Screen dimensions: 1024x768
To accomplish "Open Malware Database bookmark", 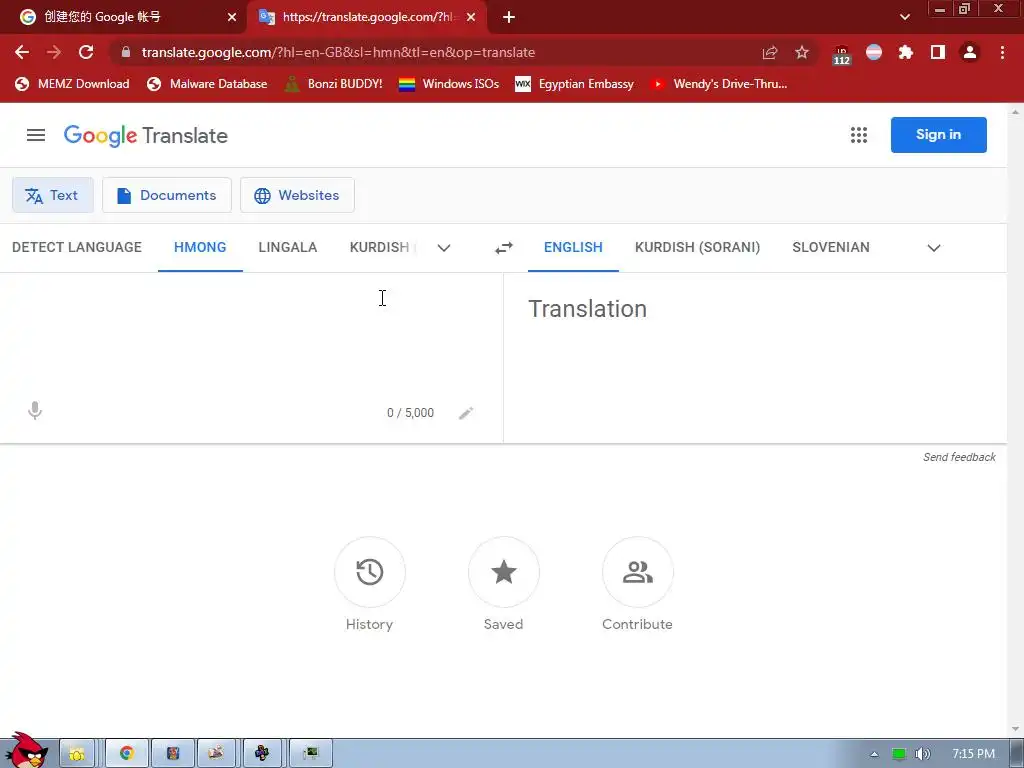I will click(x=207, y=84).
